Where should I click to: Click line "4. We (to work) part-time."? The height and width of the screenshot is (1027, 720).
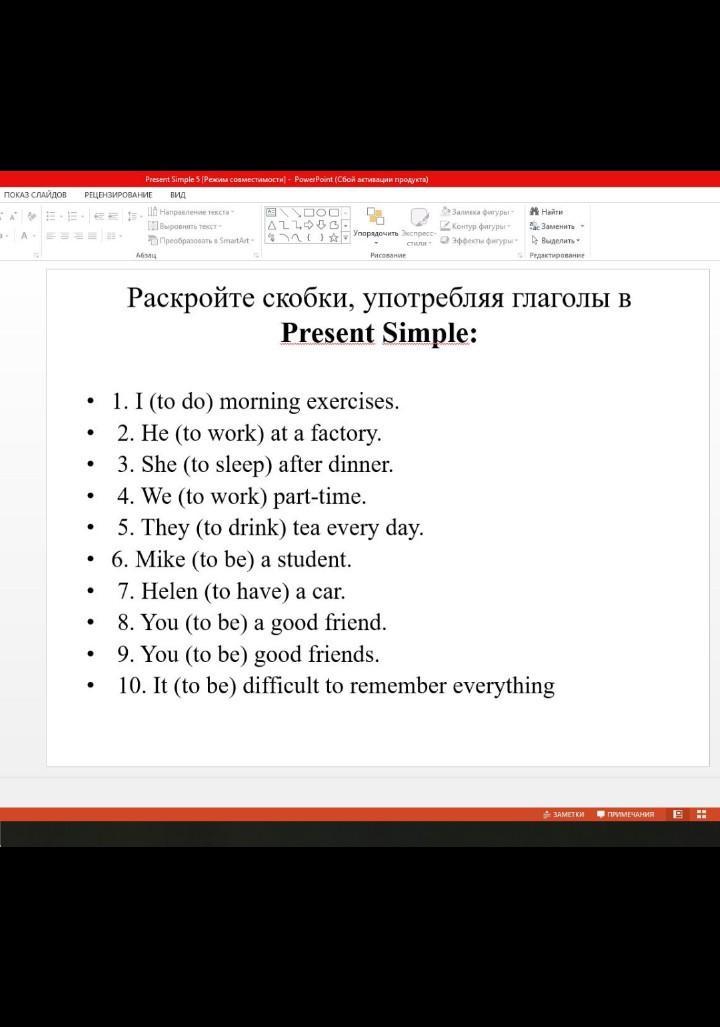tap(241, 496)
